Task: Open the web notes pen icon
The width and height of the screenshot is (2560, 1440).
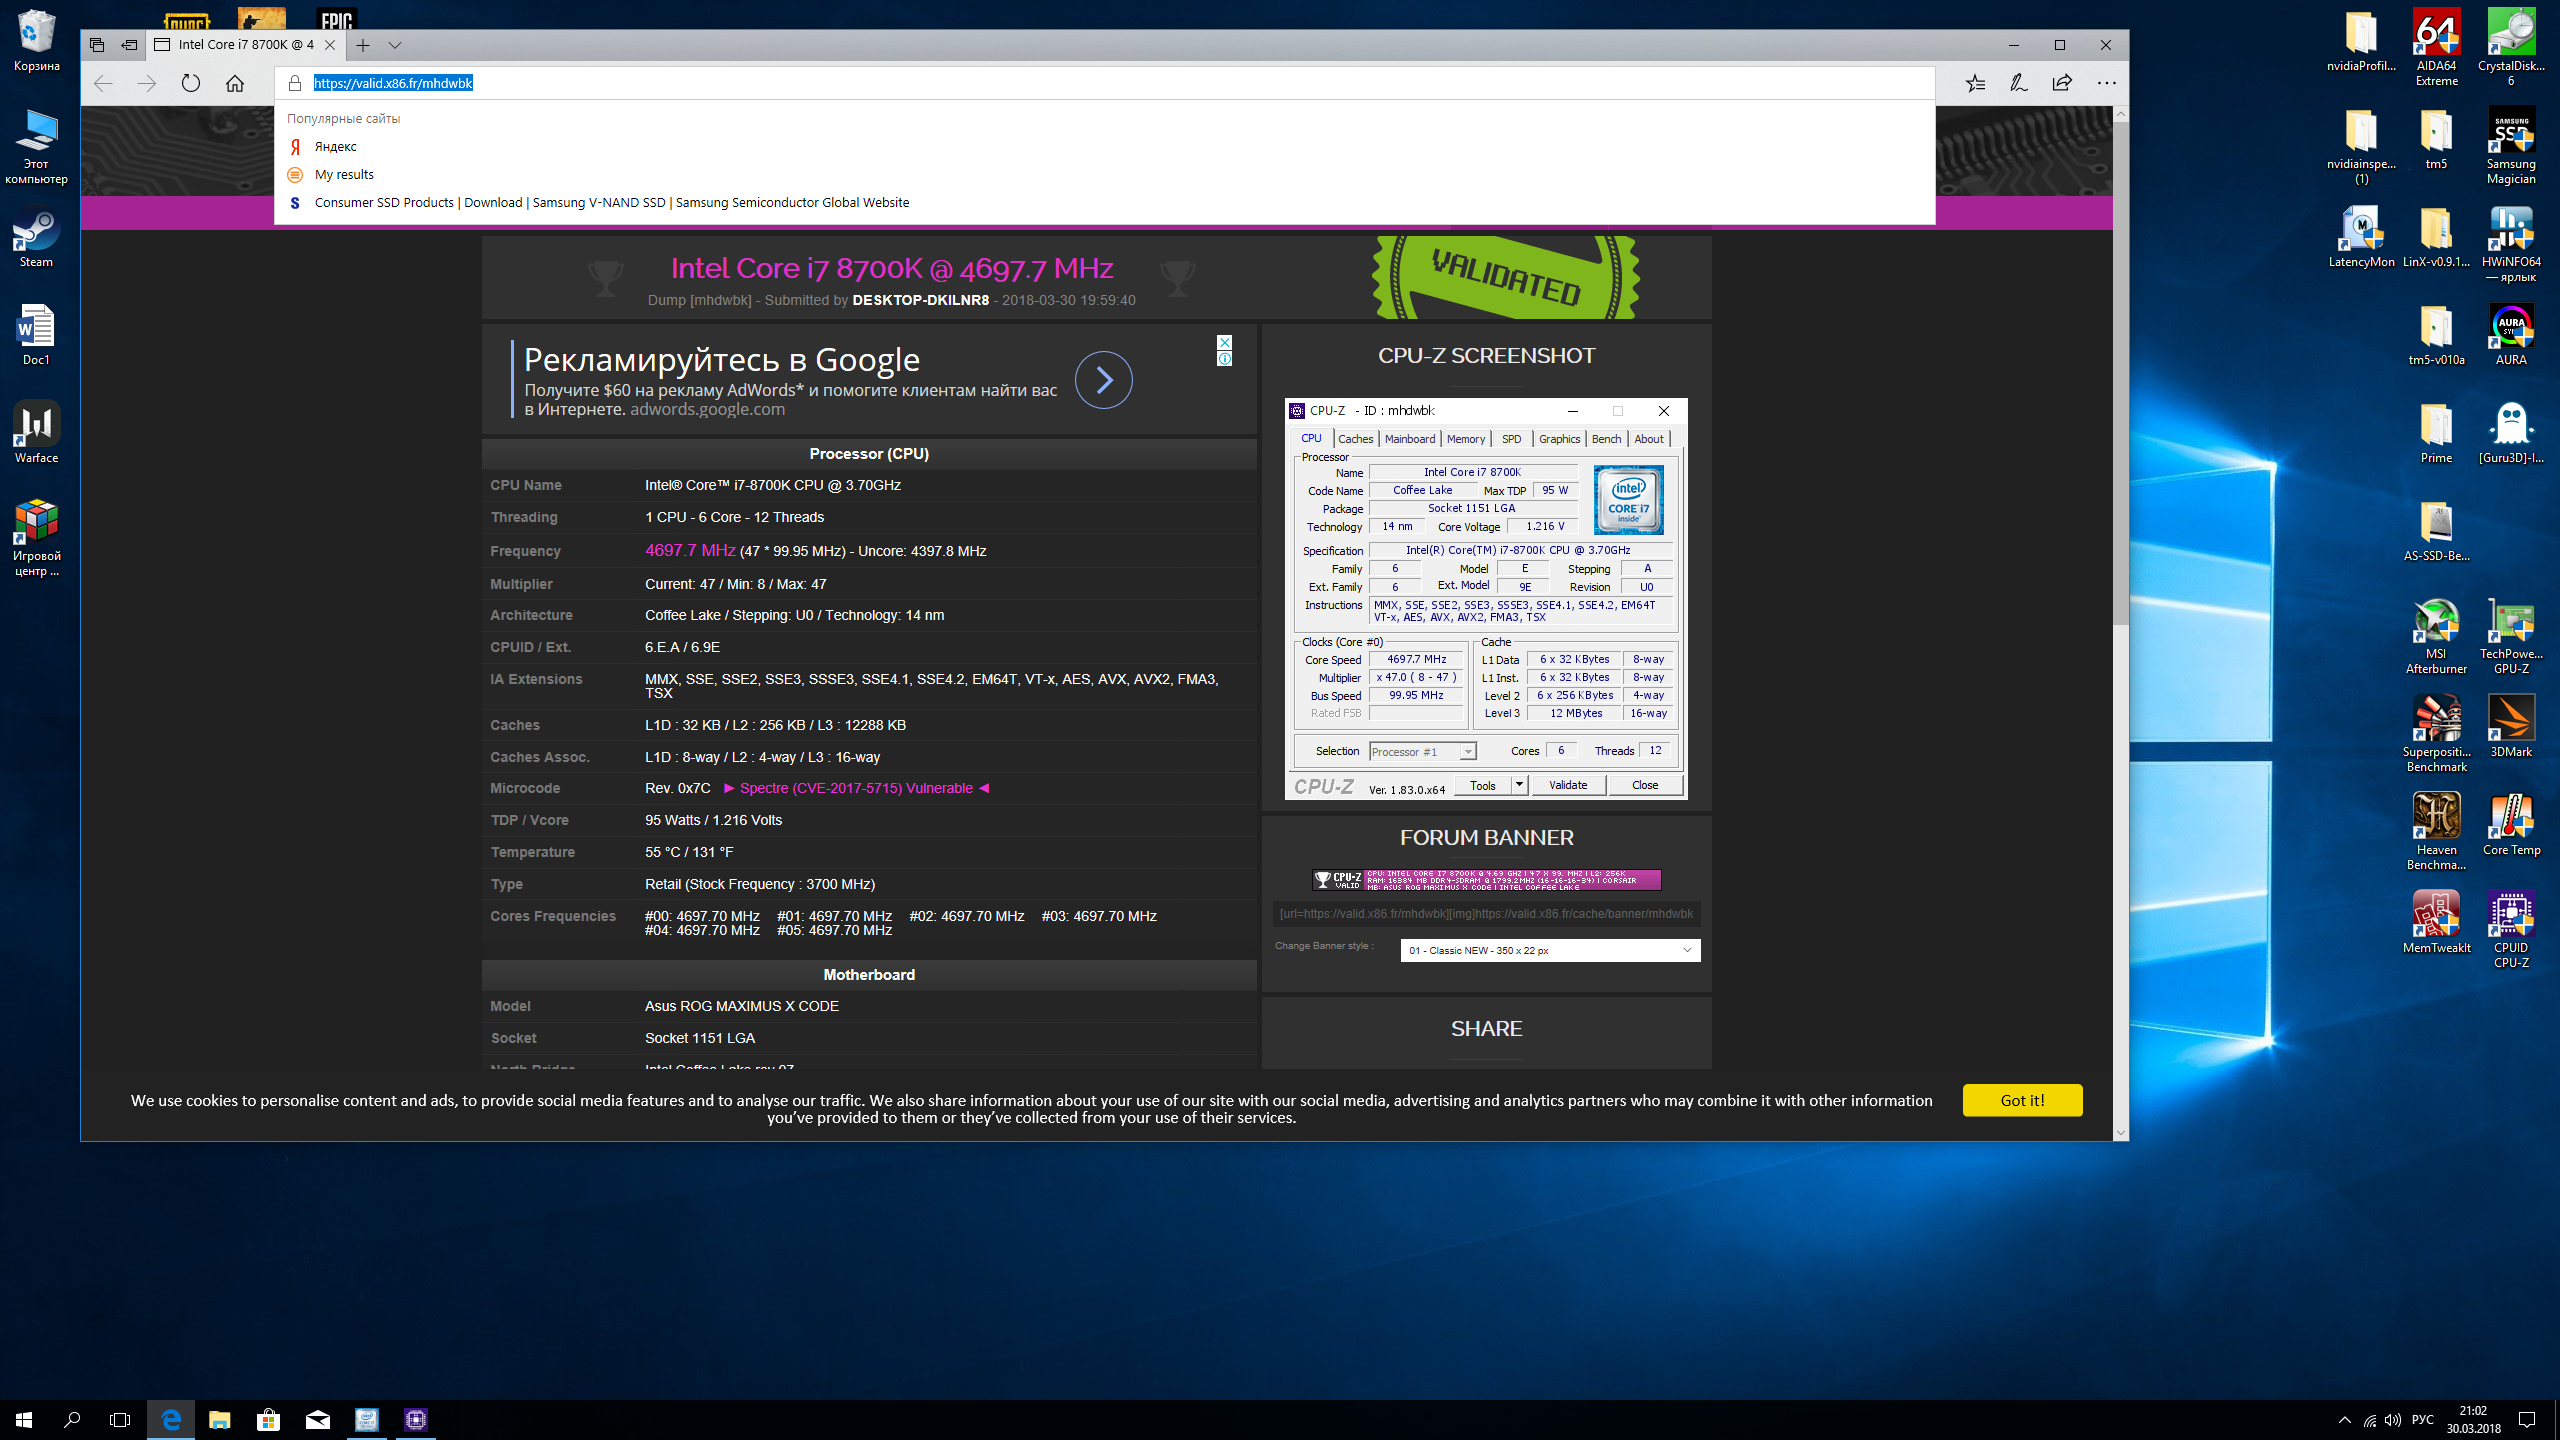Action: (2019, 83)
